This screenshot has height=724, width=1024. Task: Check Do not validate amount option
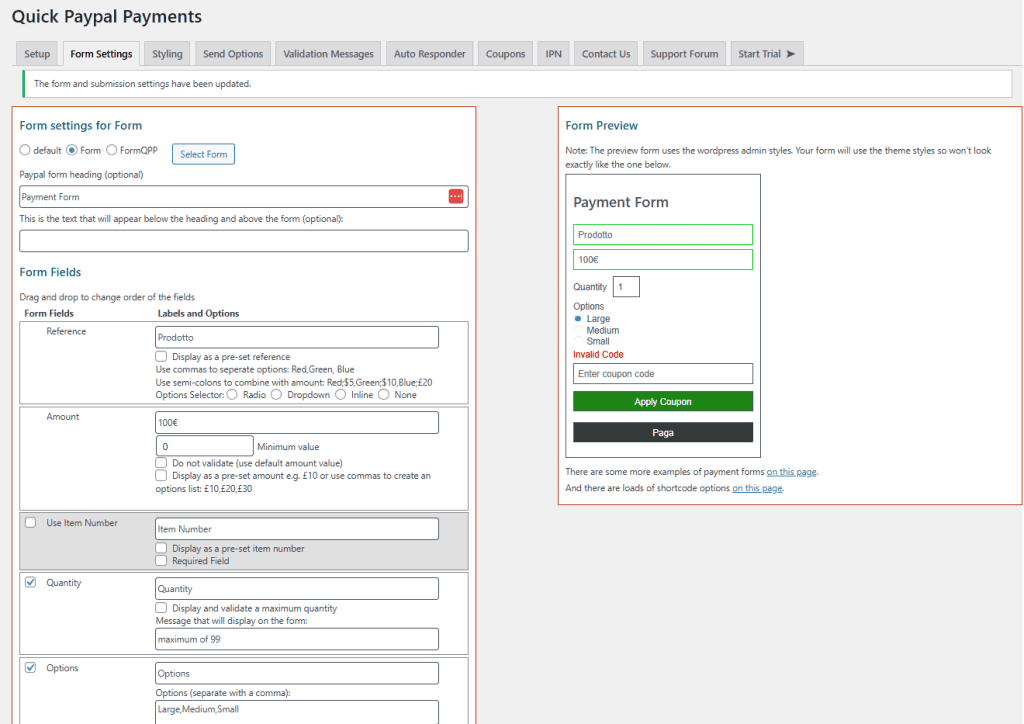pos(160,462)
